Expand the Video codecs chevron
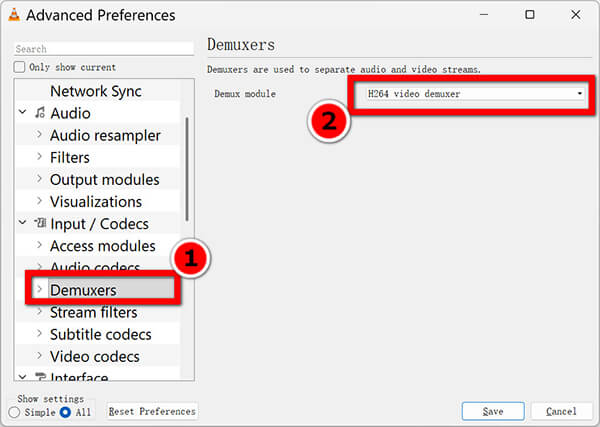Image resolution: width=600 pixels, height=427 pixels. point(39,356)
